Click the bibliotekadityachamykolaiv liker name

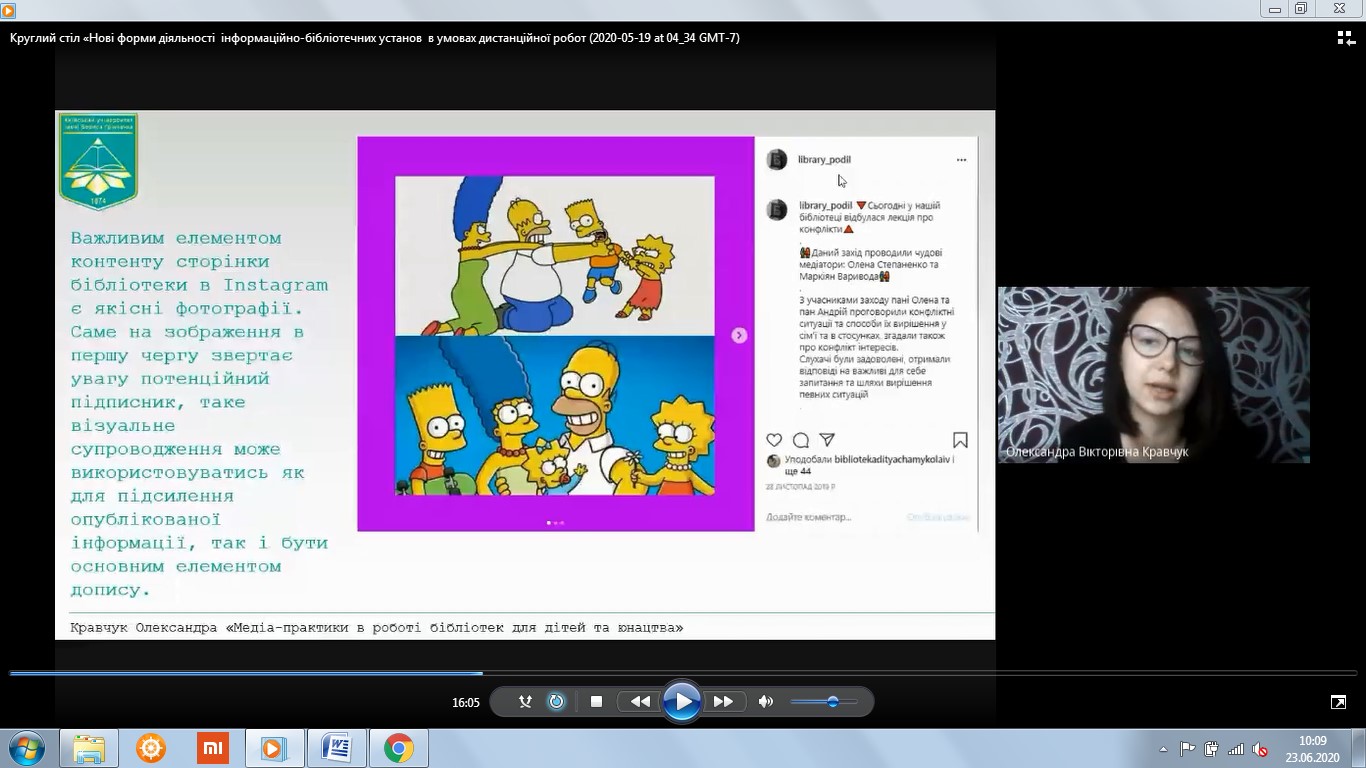coord(891,460)
